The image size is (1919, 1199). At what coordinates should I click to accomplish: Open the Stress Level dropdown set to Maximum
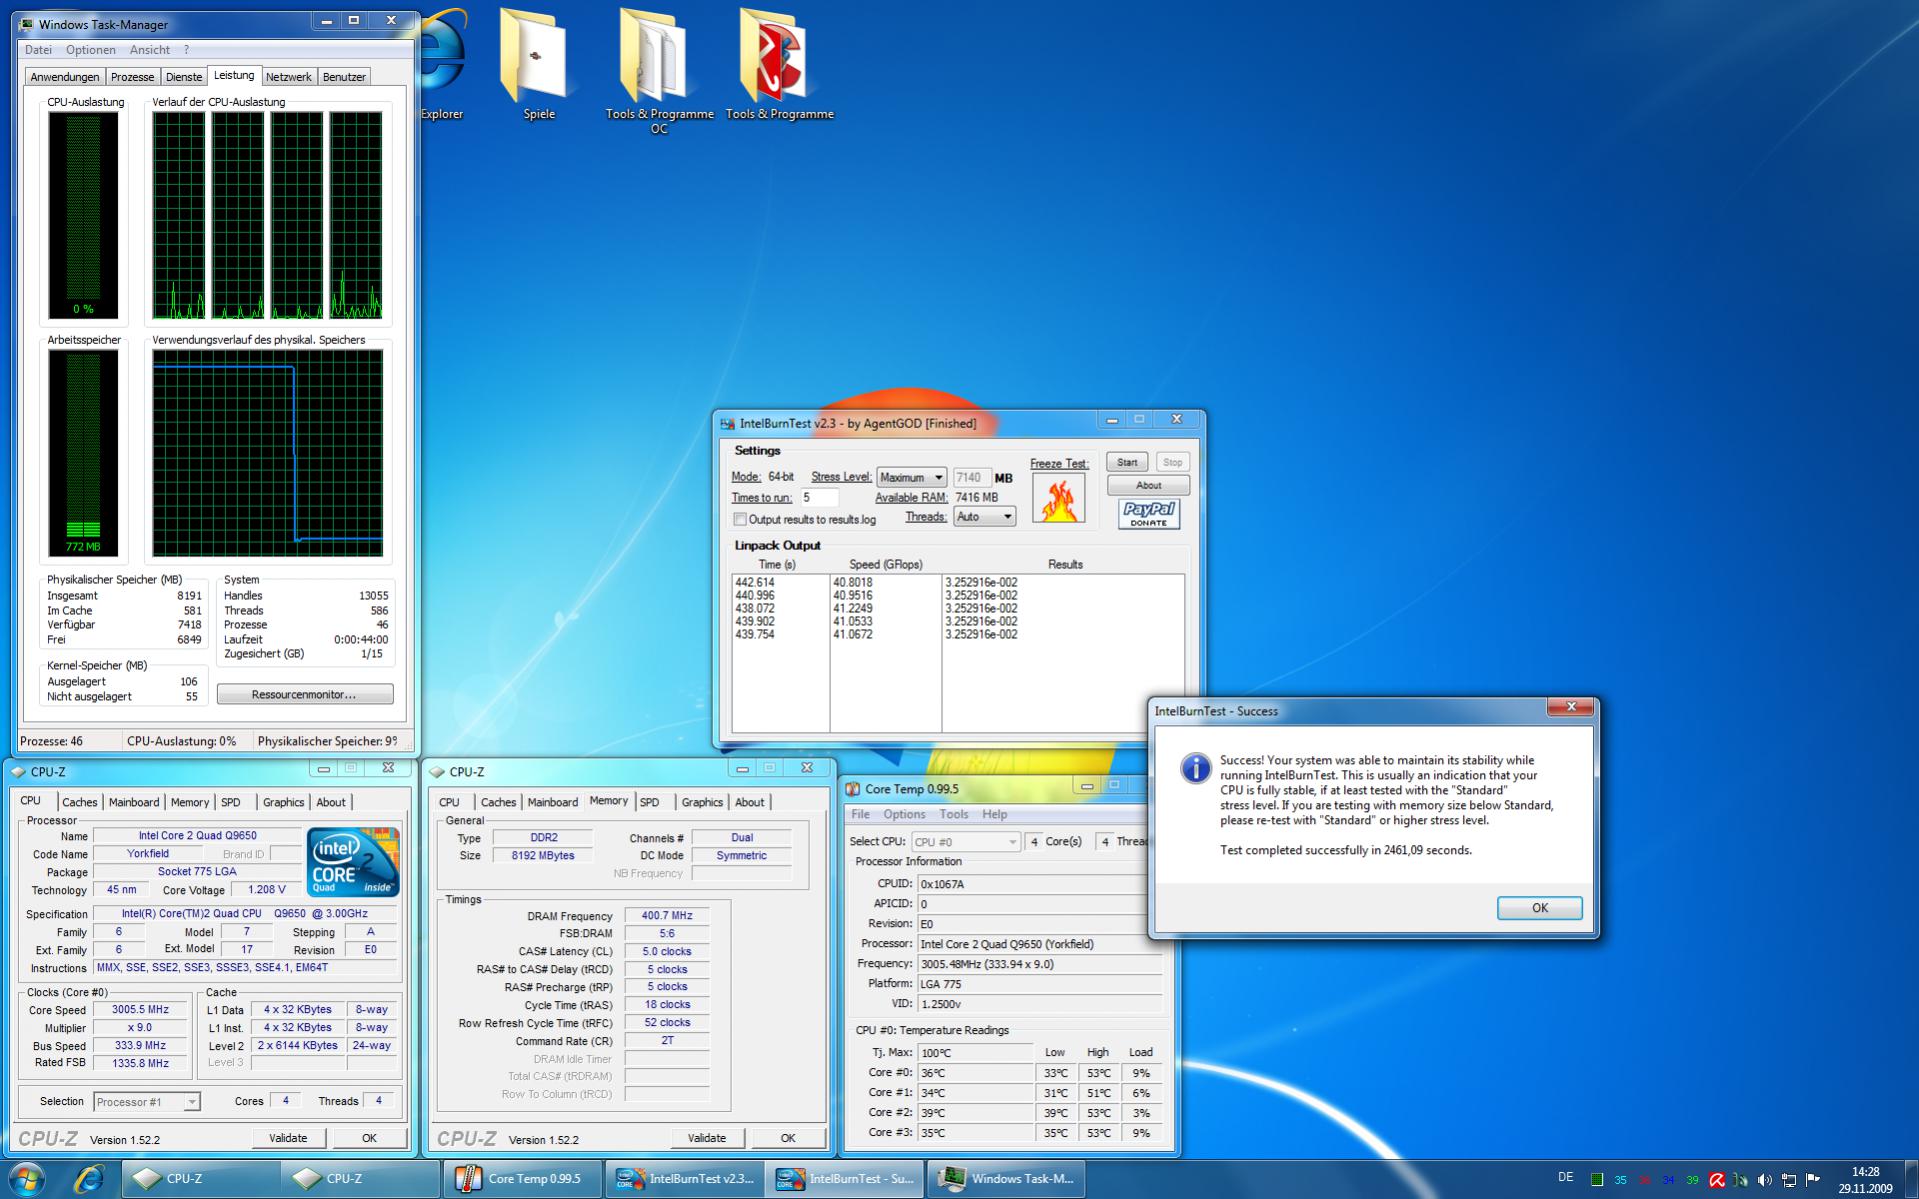[911, 477]
